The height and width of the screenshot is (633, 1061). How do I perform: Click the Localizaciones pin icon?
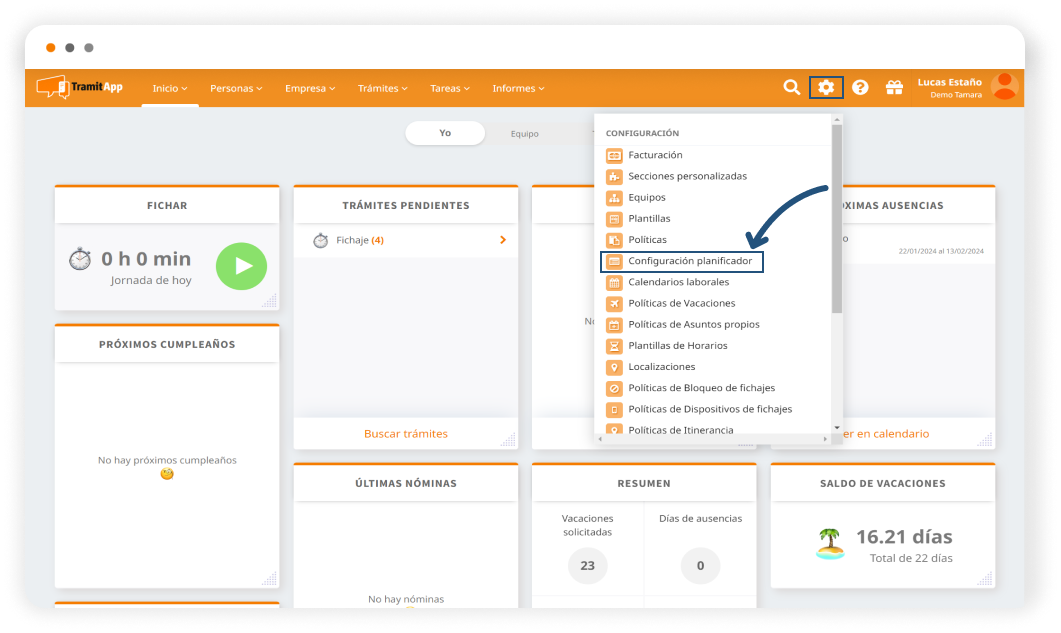[614, 367]
